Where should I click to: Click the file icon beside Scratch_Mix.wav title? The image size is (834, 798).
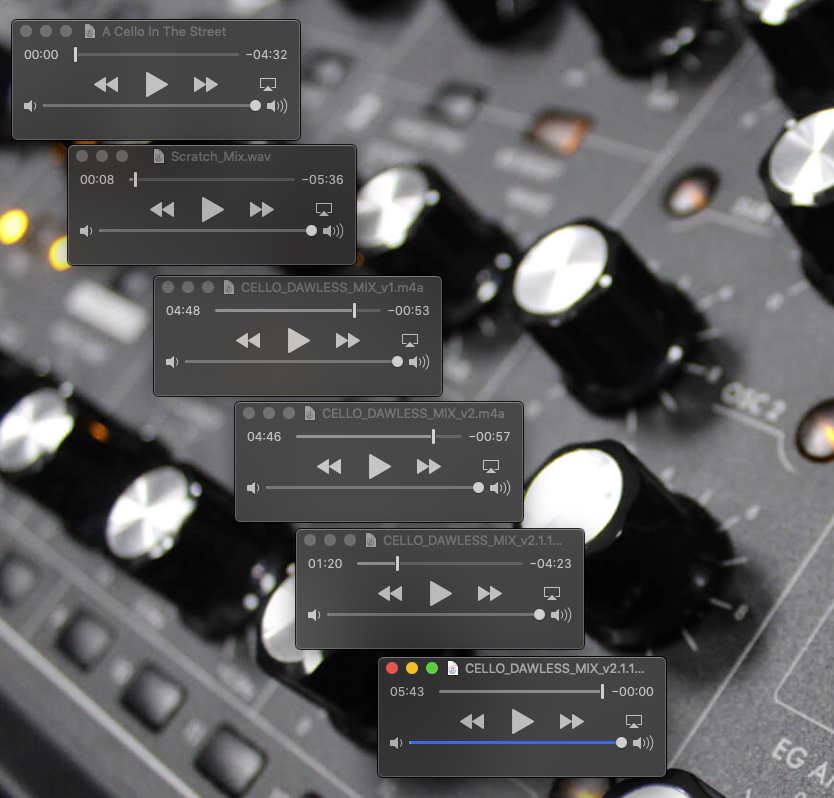[159, 156]
